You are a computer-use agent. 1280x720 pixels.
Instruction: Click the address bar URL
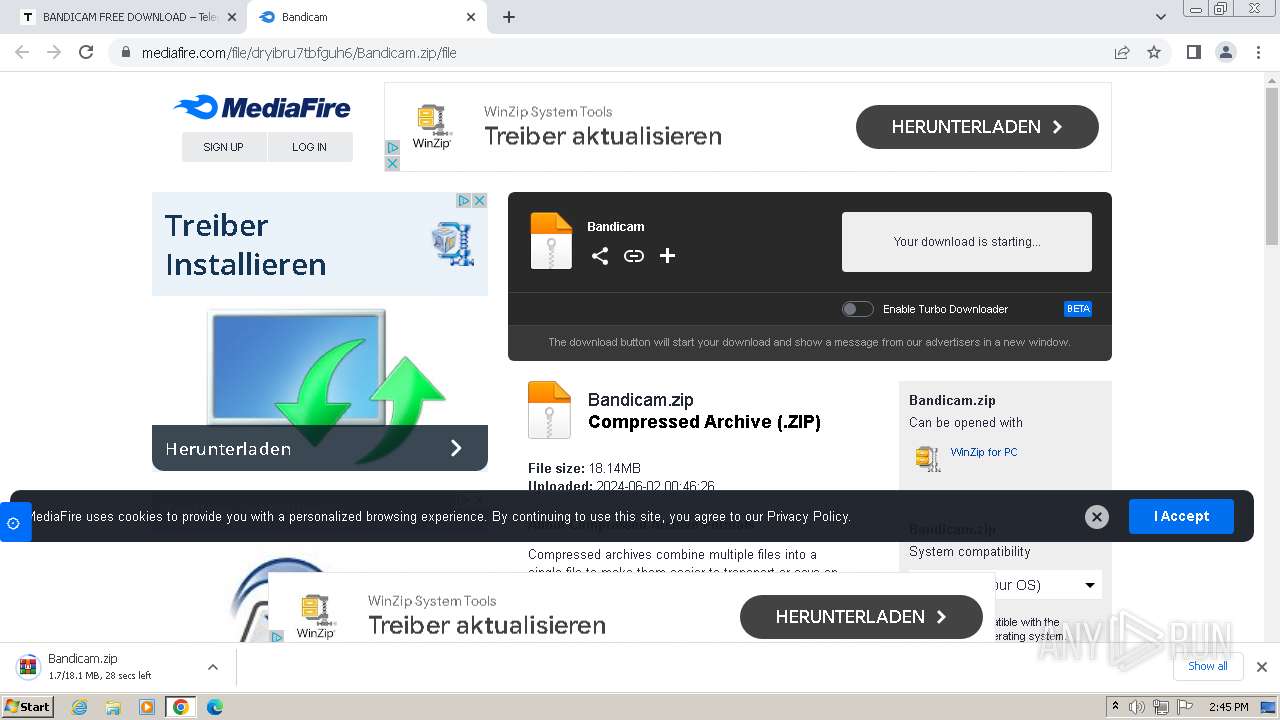tap(299, 53)
